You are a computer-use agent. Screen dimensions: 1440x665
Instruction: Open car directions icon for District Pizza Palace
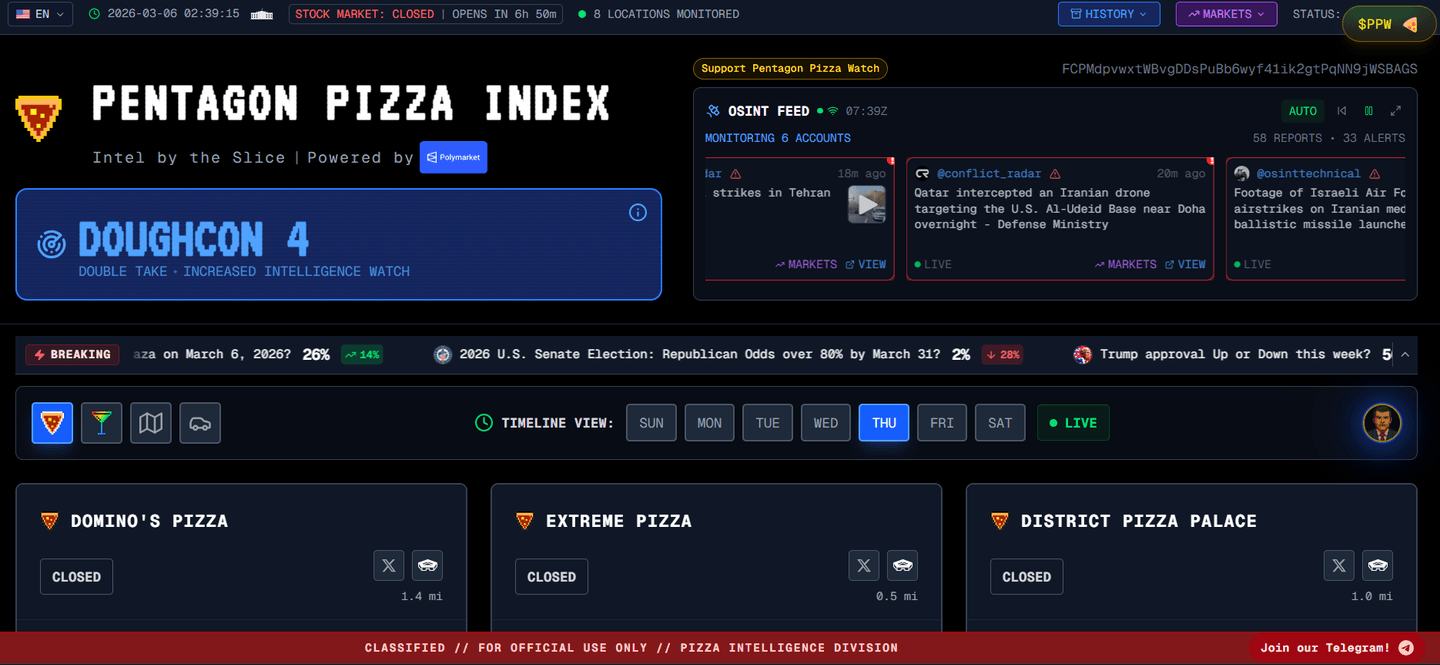pos(1377,565)
